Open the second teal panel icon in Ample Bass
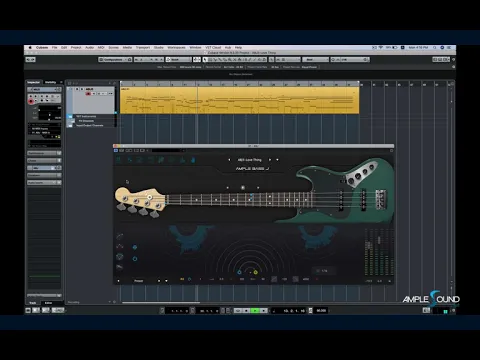480x360 pixels. (130, 160)
